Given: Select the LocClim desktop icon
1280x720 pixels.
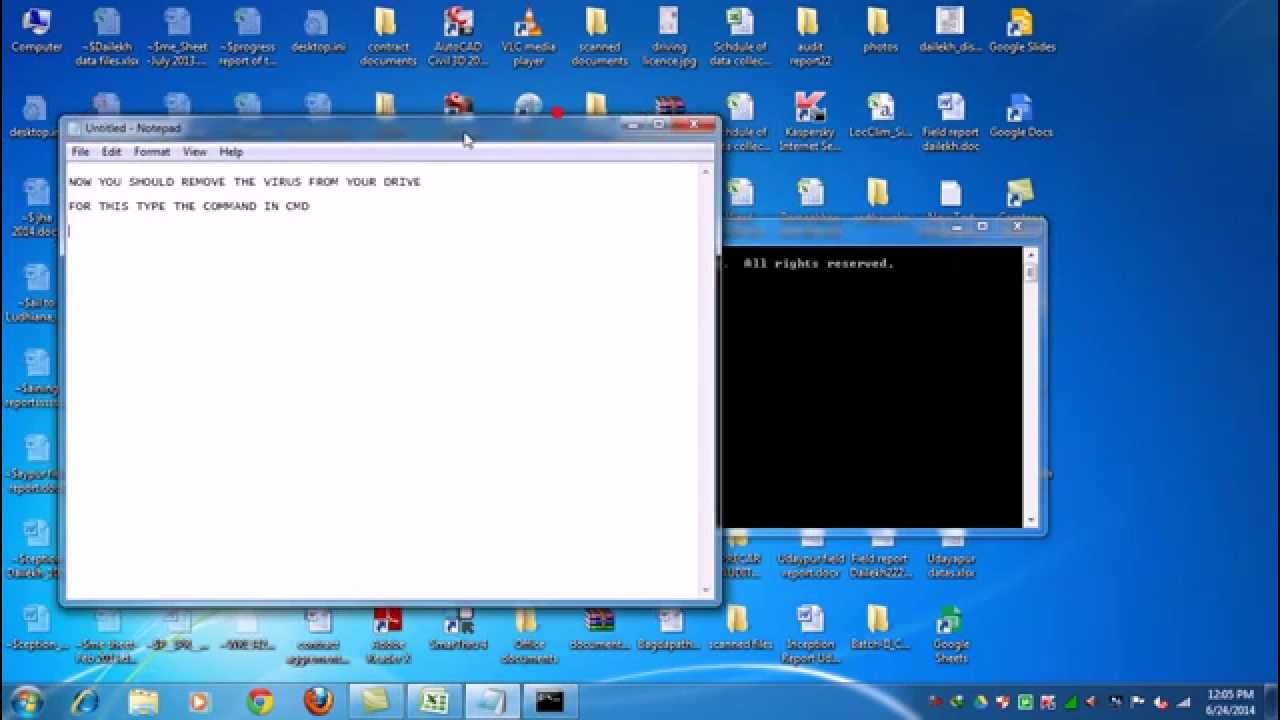Looking at the screenshot, I should point(880,116).
